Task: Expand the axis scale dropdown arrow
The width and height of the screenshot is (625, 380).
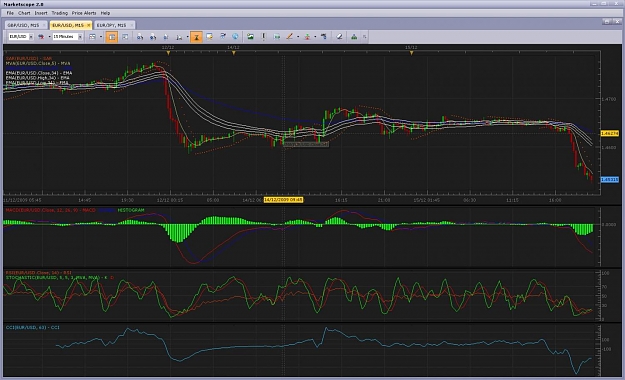Action: 187,37
